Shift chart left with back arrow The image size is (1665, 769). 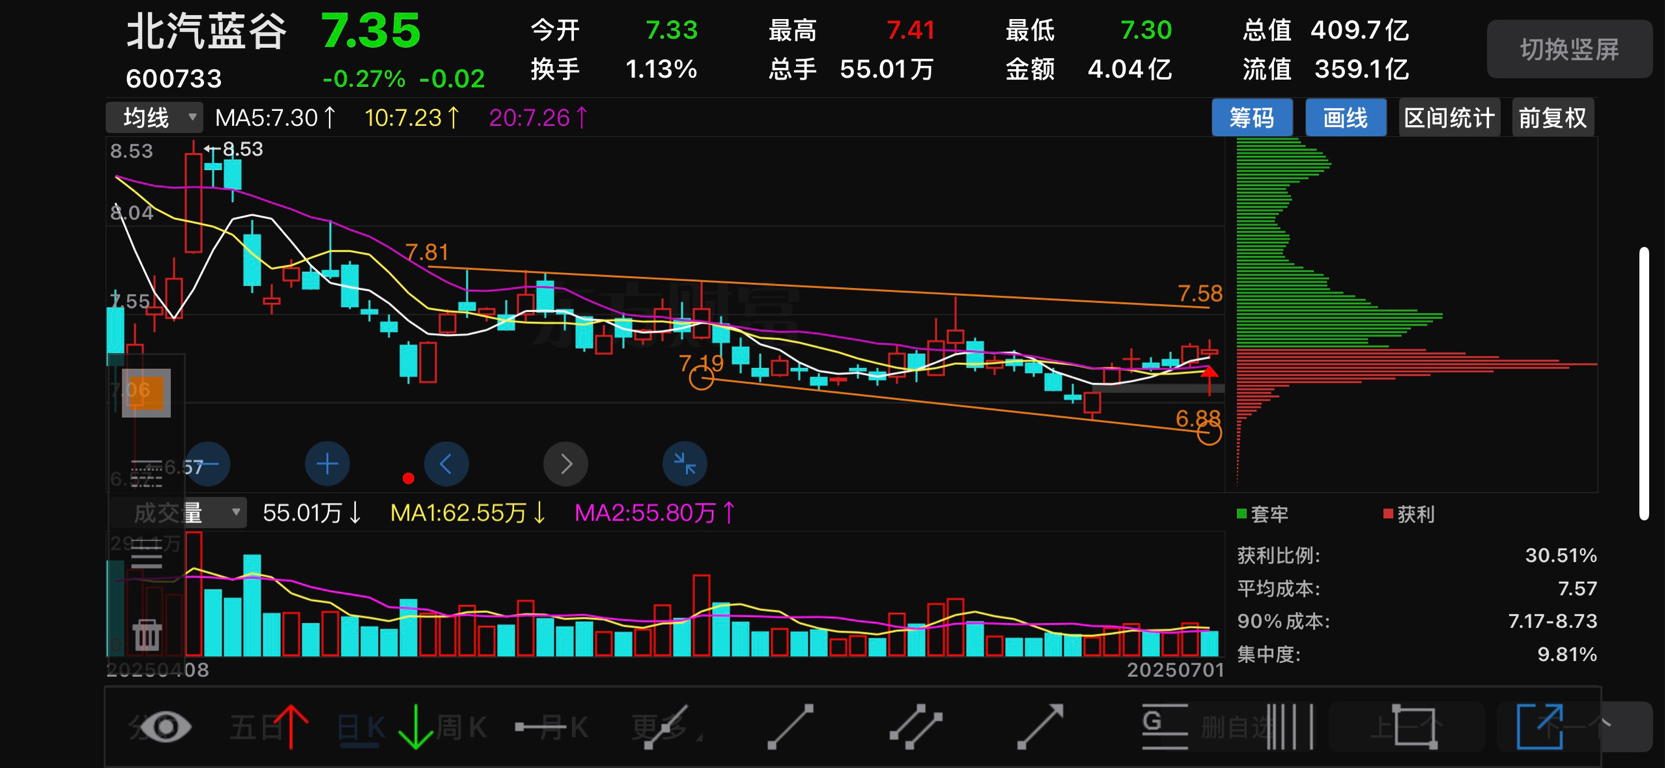tap(446, 464)
